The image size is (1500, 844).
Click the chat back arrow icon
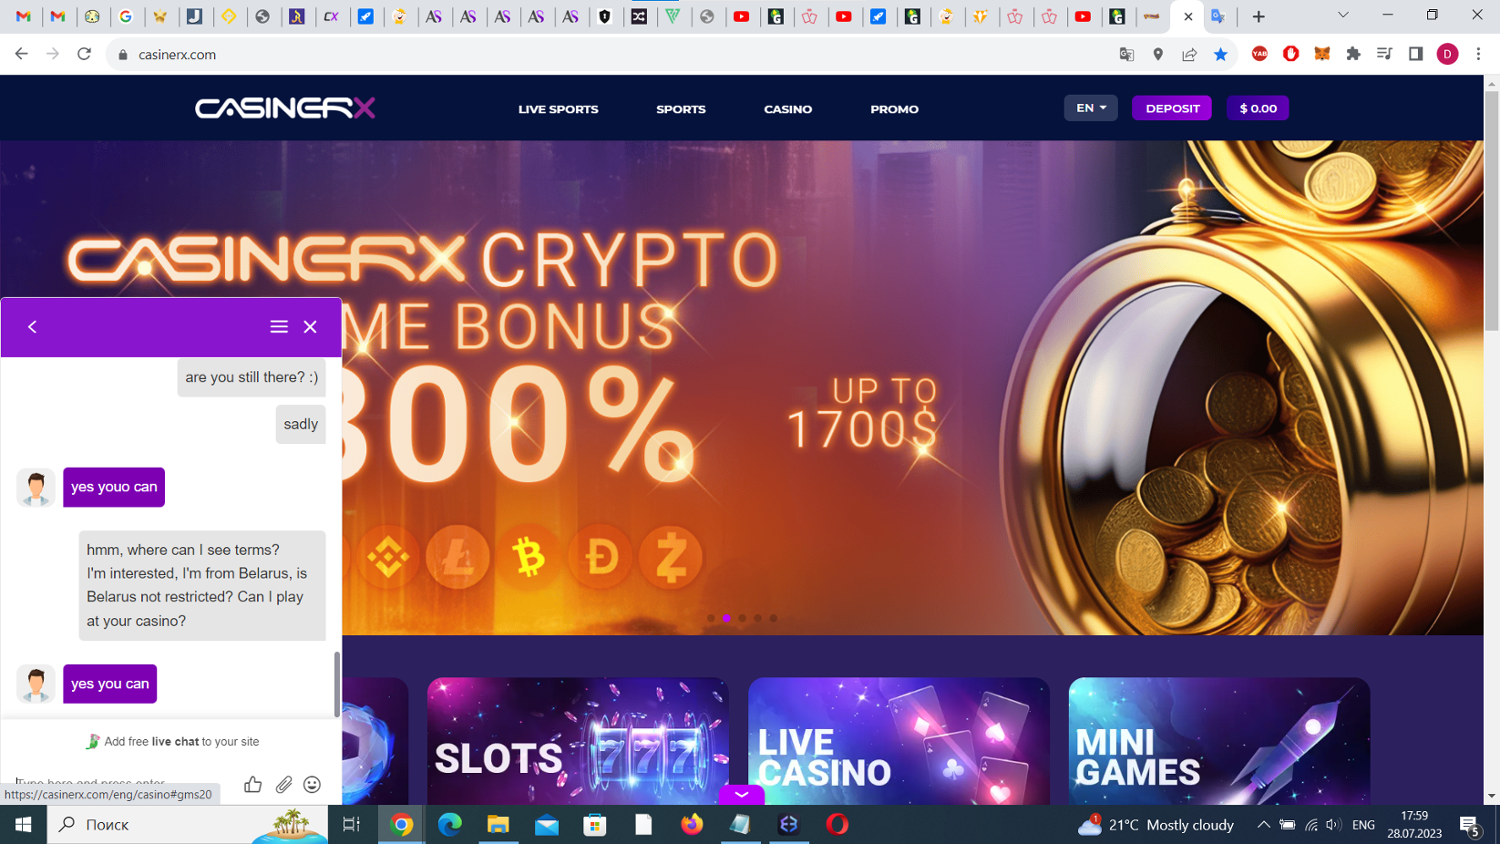(x=32, y=327)
